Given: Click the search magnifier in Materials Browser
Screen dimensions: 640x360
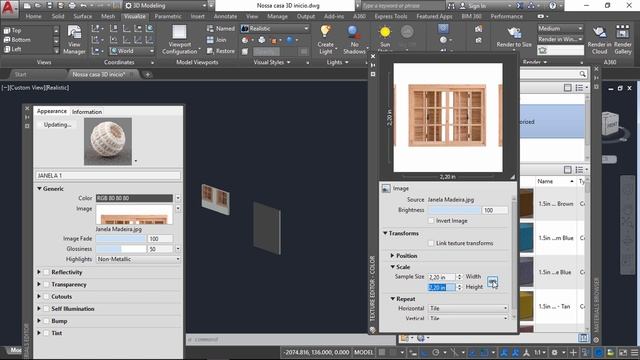Looking at the screenshot, I should [582, 74].
